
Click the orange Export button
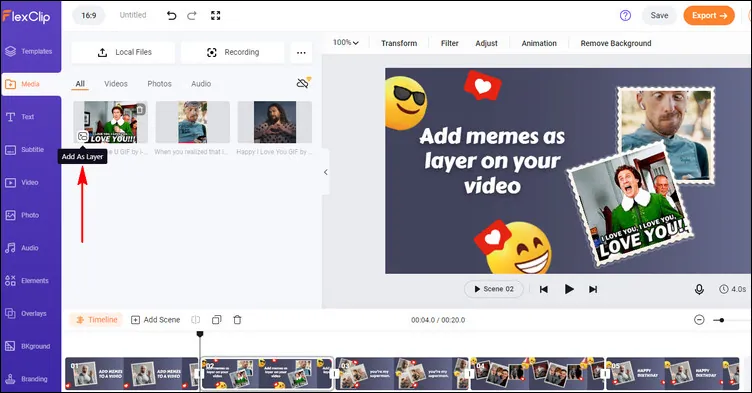point(709,15)
